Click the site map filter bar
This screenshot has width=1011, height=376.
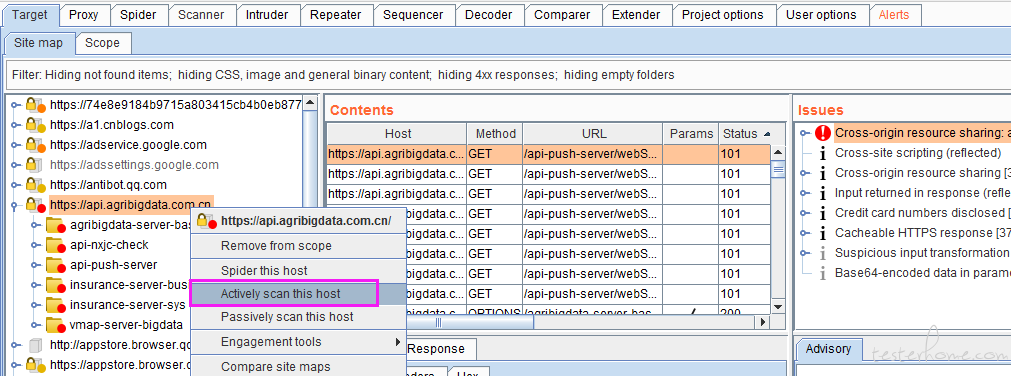click(504, 75)
